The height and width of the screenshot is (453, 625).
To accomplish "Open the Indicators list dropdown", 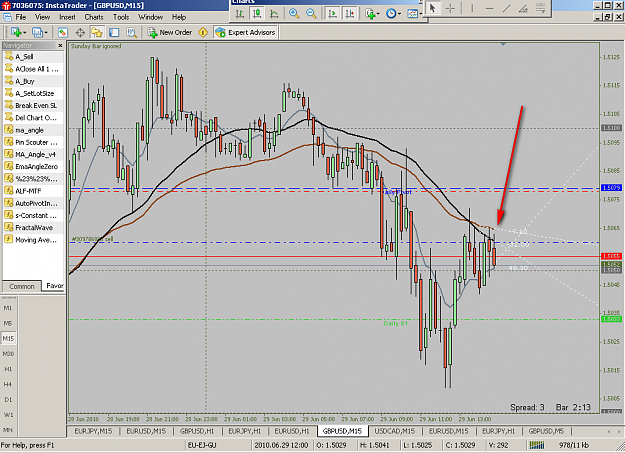I will pos(372,14).
